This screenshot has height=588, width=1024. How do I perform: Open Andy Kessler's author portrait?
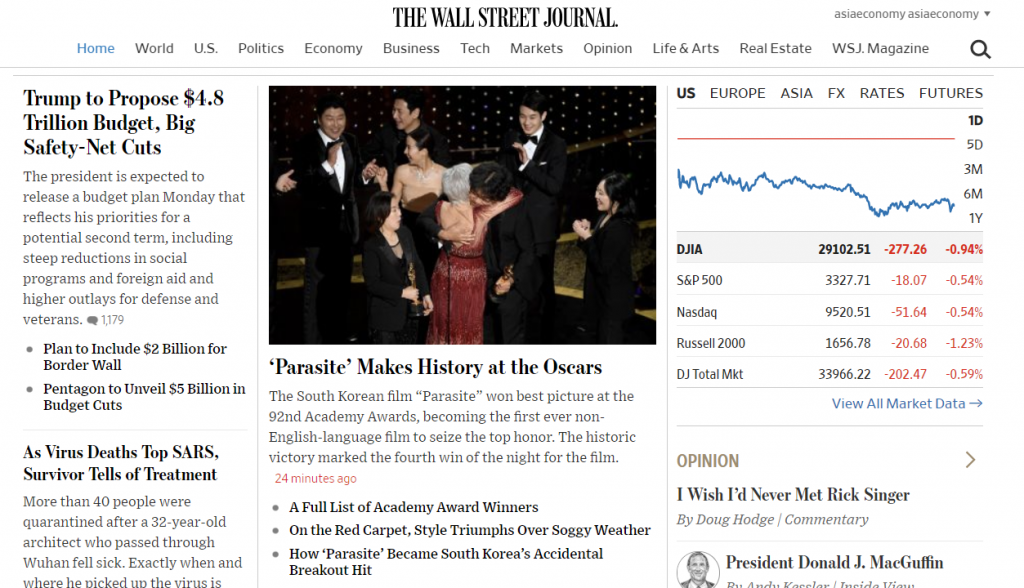[x=697, y=570]
